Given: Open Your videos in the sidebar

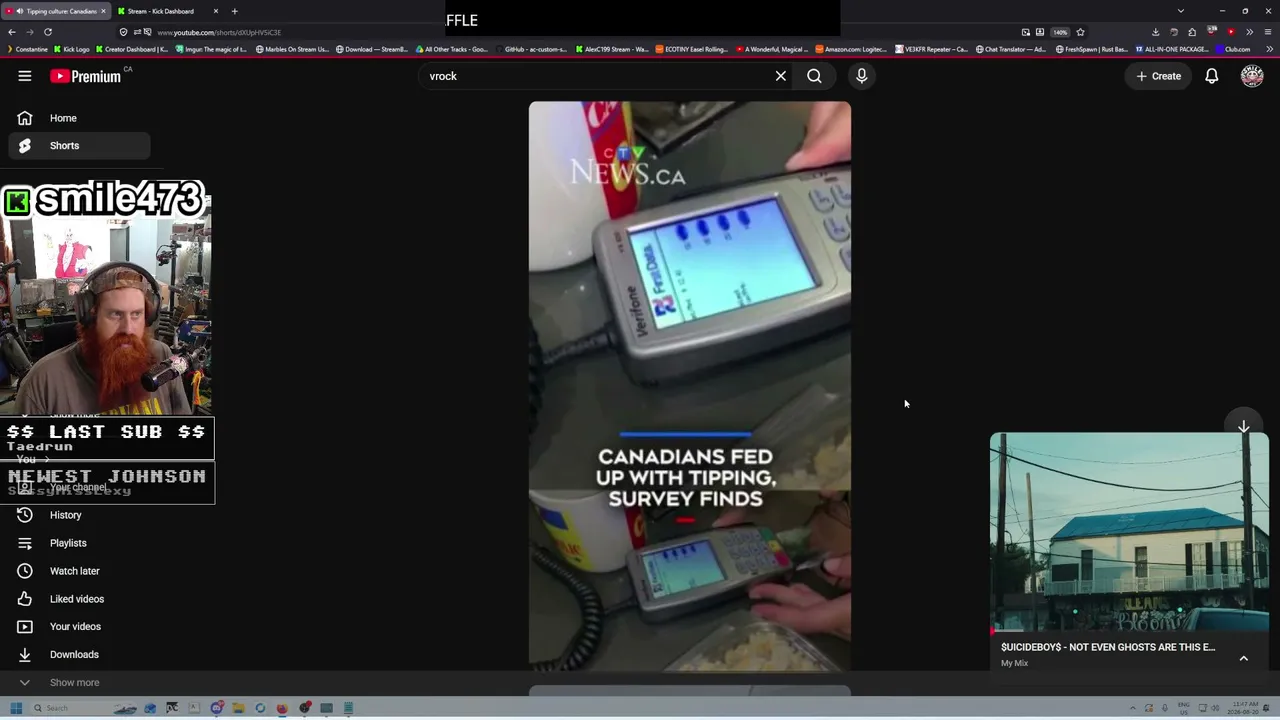Looking at the screenshot, I should [80, 627].
